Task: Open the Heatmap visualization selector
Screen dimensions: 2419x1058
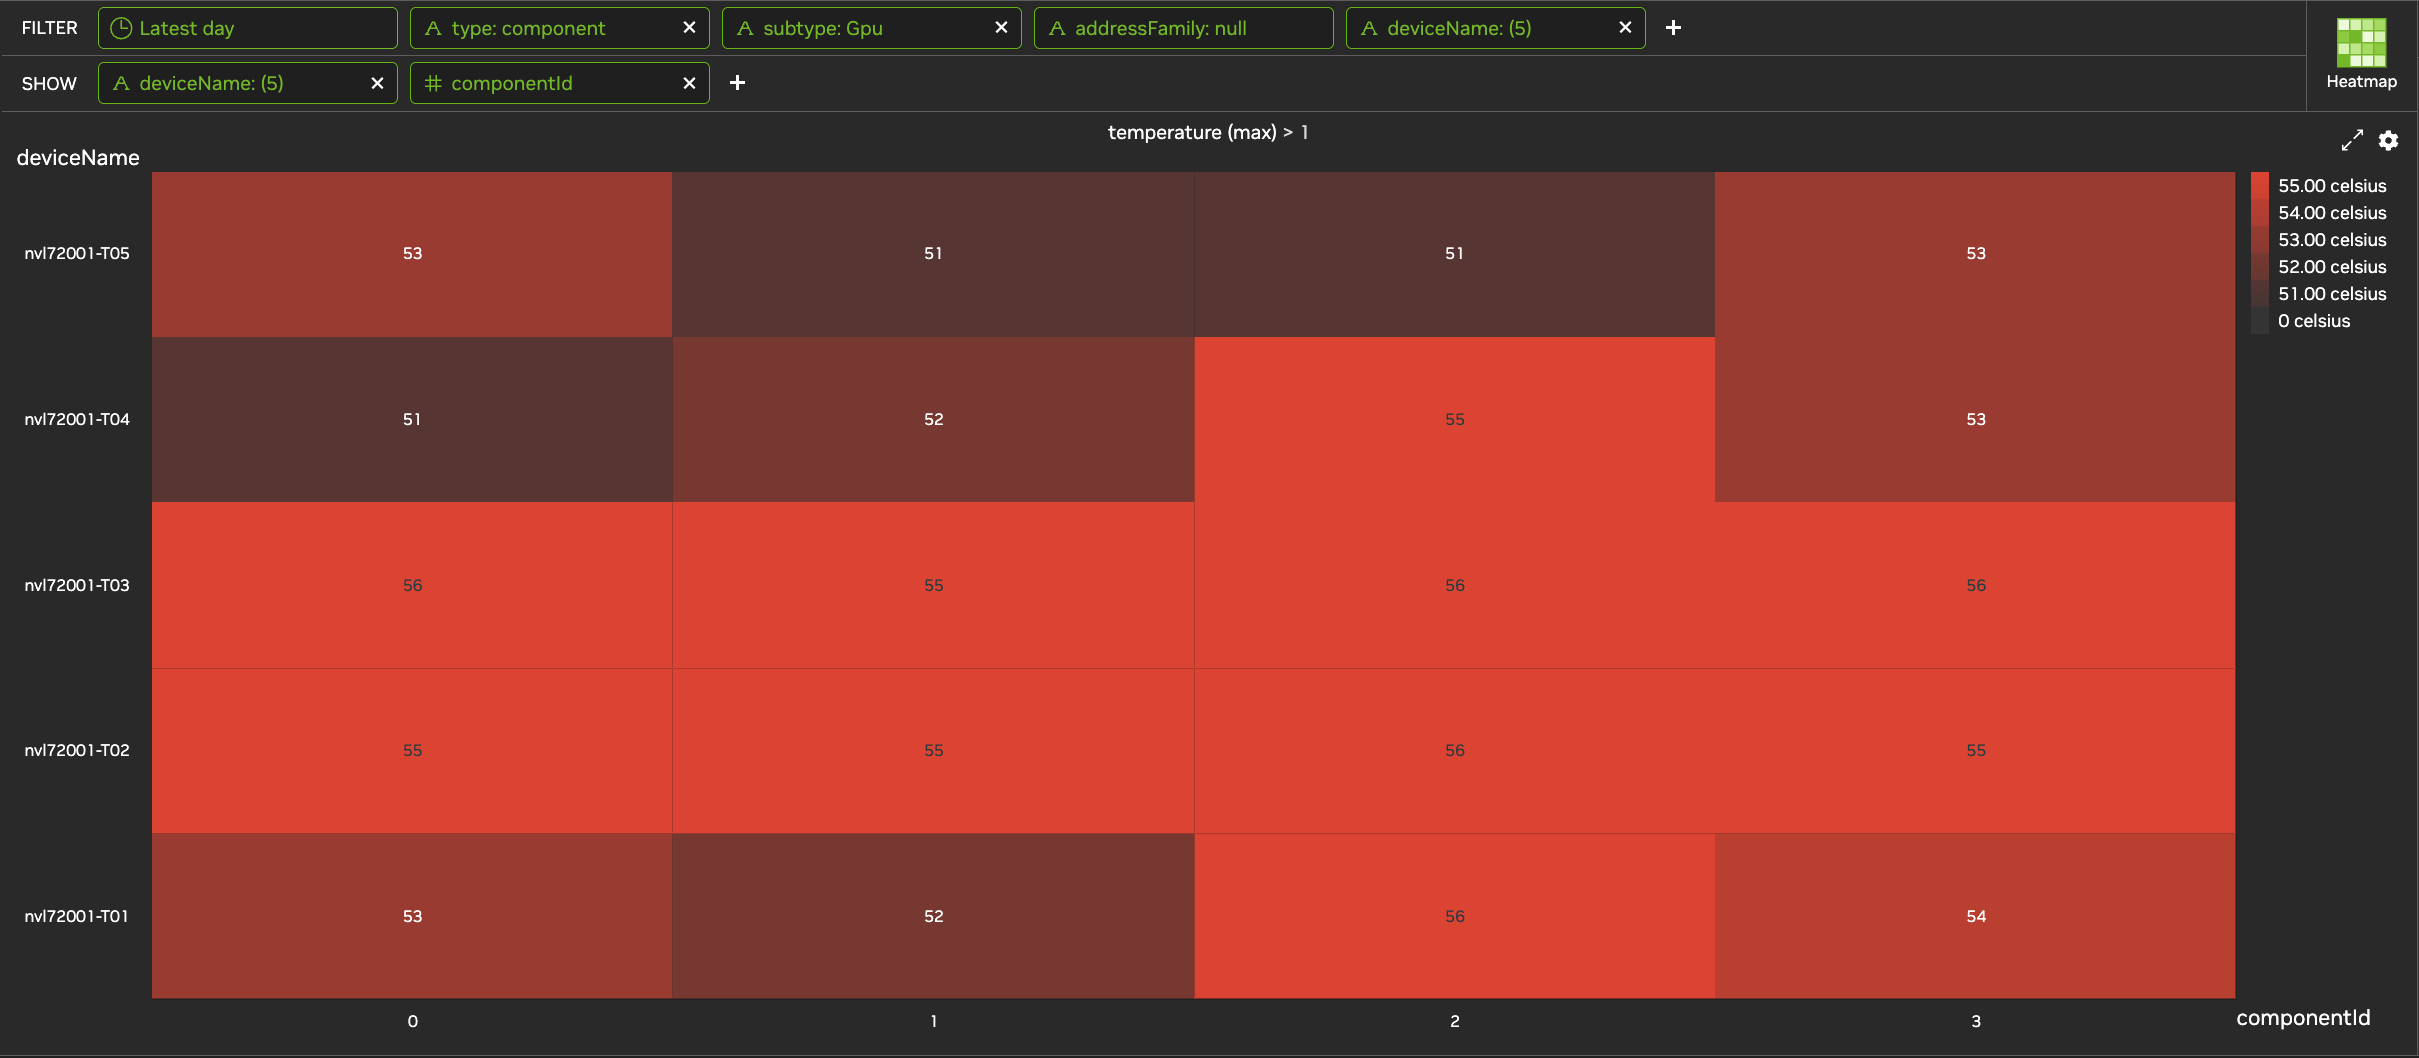Action: click(2361, 55)
